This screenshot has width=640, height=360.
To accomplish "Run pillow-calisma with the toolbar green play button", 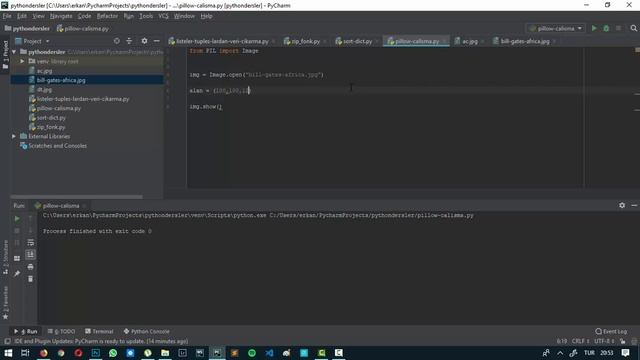I will click(x=594, y=28).
